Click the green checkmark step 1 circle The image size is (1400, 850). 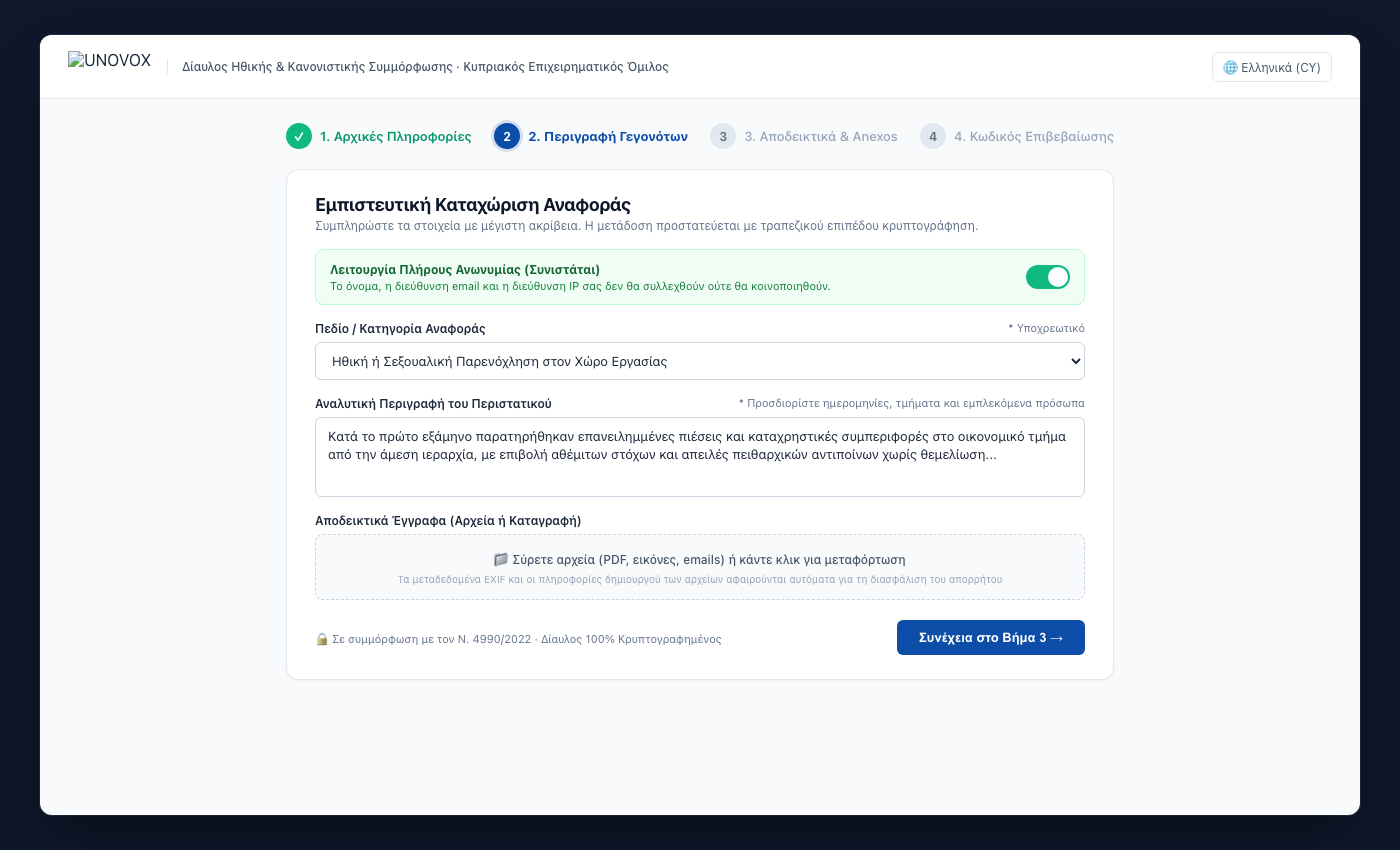point(299,136)
